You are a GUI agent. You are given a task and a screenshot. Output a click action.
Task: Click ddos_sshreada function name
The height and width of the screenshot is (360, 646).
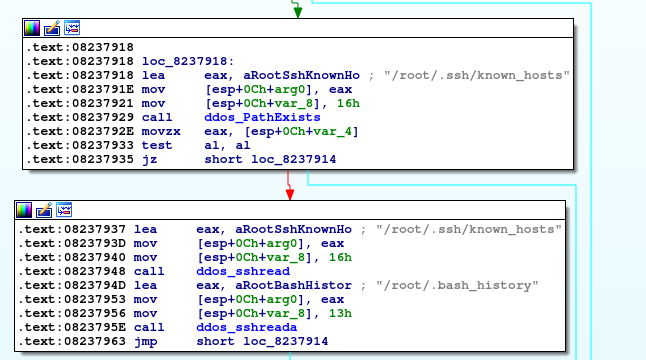247,327
